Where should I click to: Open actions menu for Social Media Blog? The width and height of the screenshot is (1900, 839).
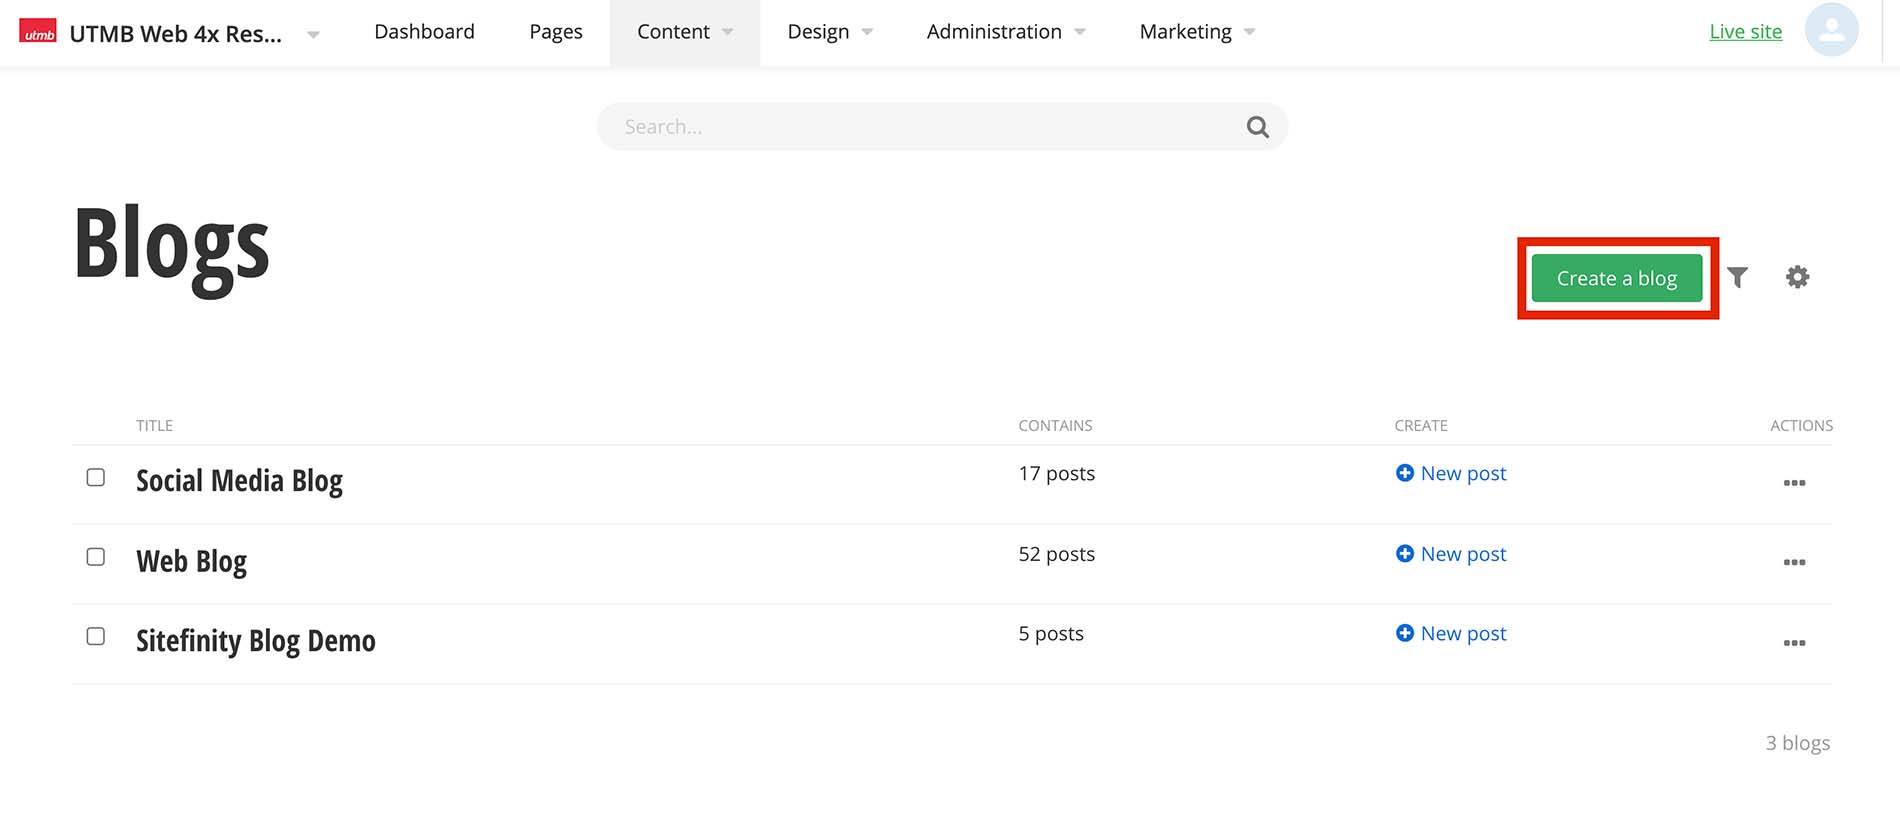1794,483
